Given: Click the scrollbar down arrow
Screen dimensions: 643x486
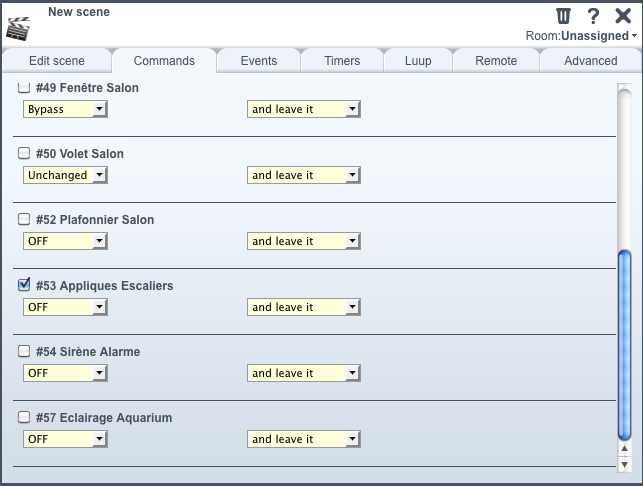Looking at the screenshot, I should pyautogui.click(x=624, y=465).
